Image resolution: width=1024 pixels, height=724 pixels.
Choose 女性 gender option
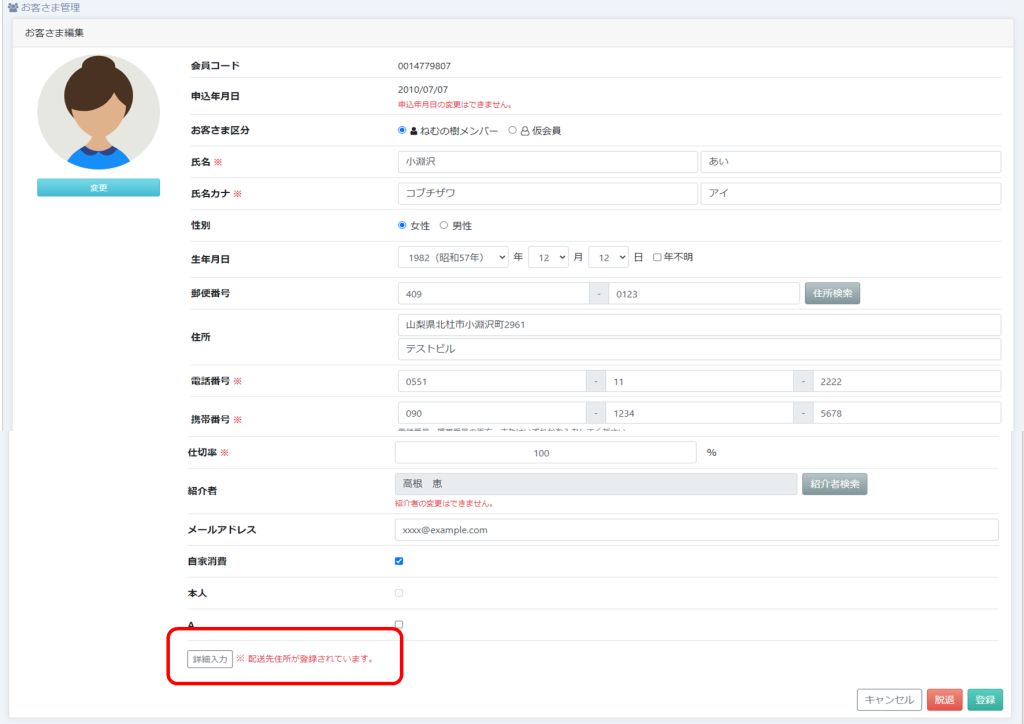402,226
